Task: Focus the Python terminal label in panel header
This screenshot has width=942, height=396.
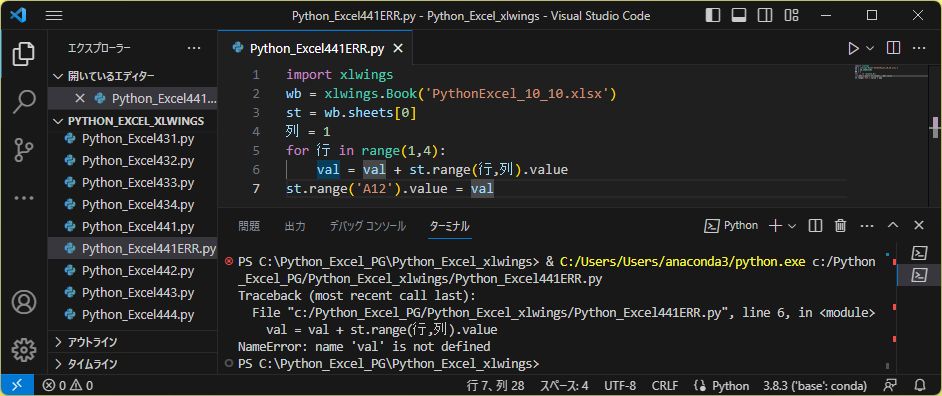Action: pyautogui.click(x=731, y=226)
